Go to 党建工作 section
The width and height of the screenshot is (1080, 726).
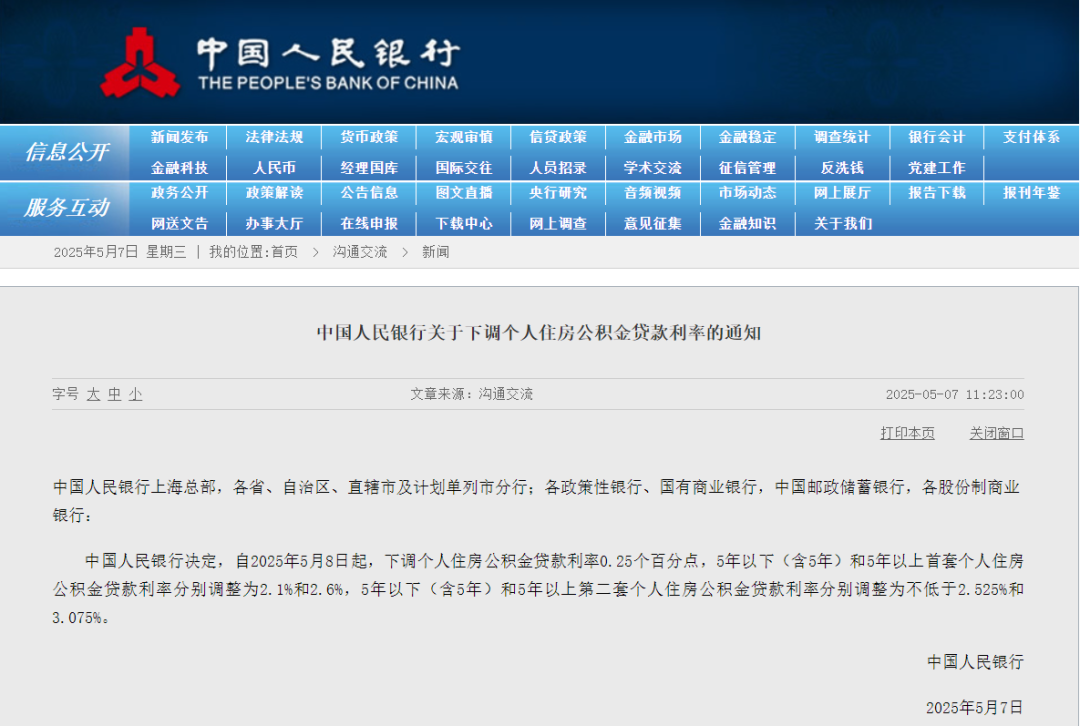[x=937, y=168]
